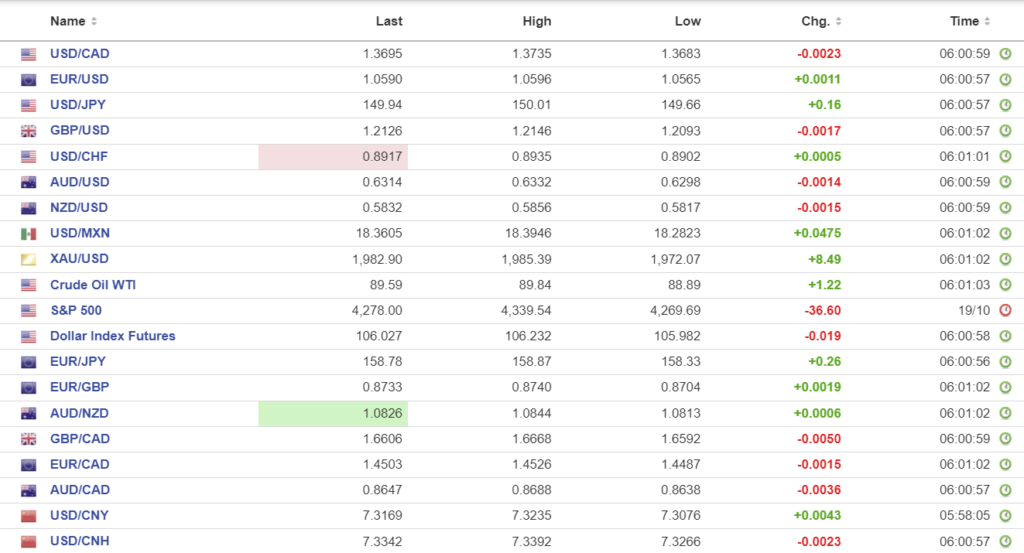Open the USD/JPY pair link
Viewport: 1024px width, 553px height.
79,105
